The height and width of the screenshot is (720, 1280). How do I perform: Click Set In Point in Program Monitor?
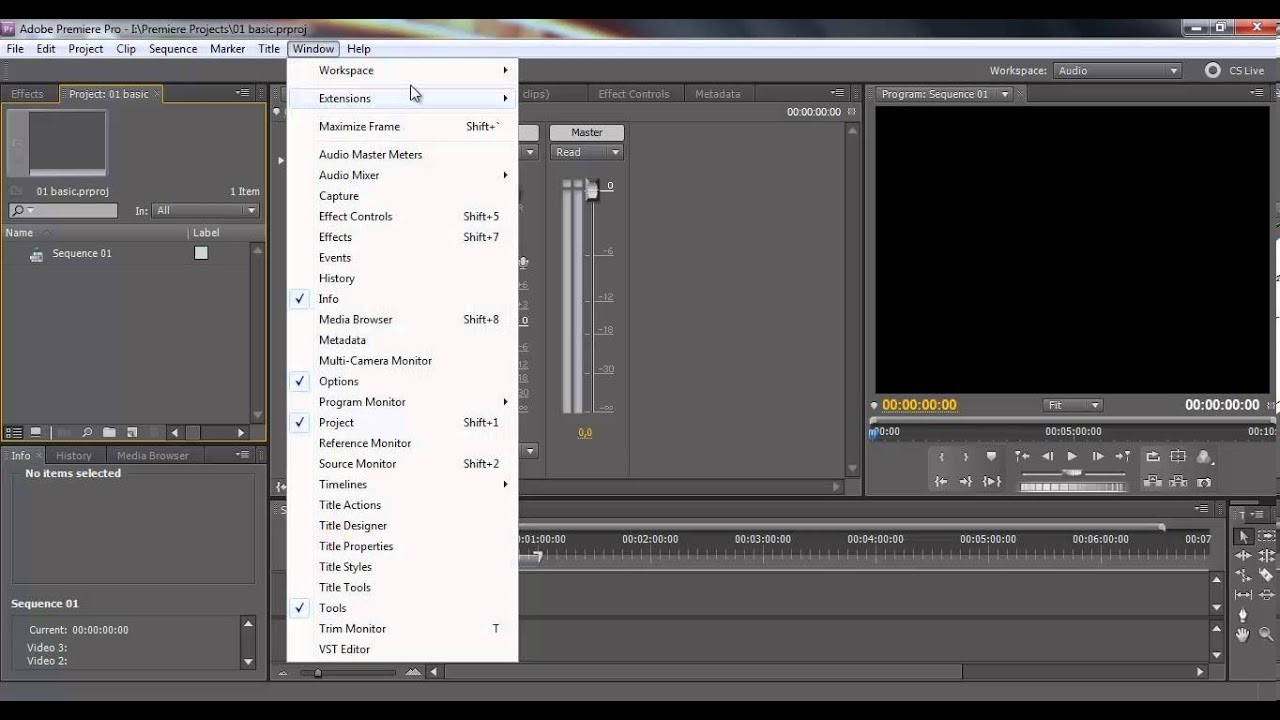[x=941, y=457]
